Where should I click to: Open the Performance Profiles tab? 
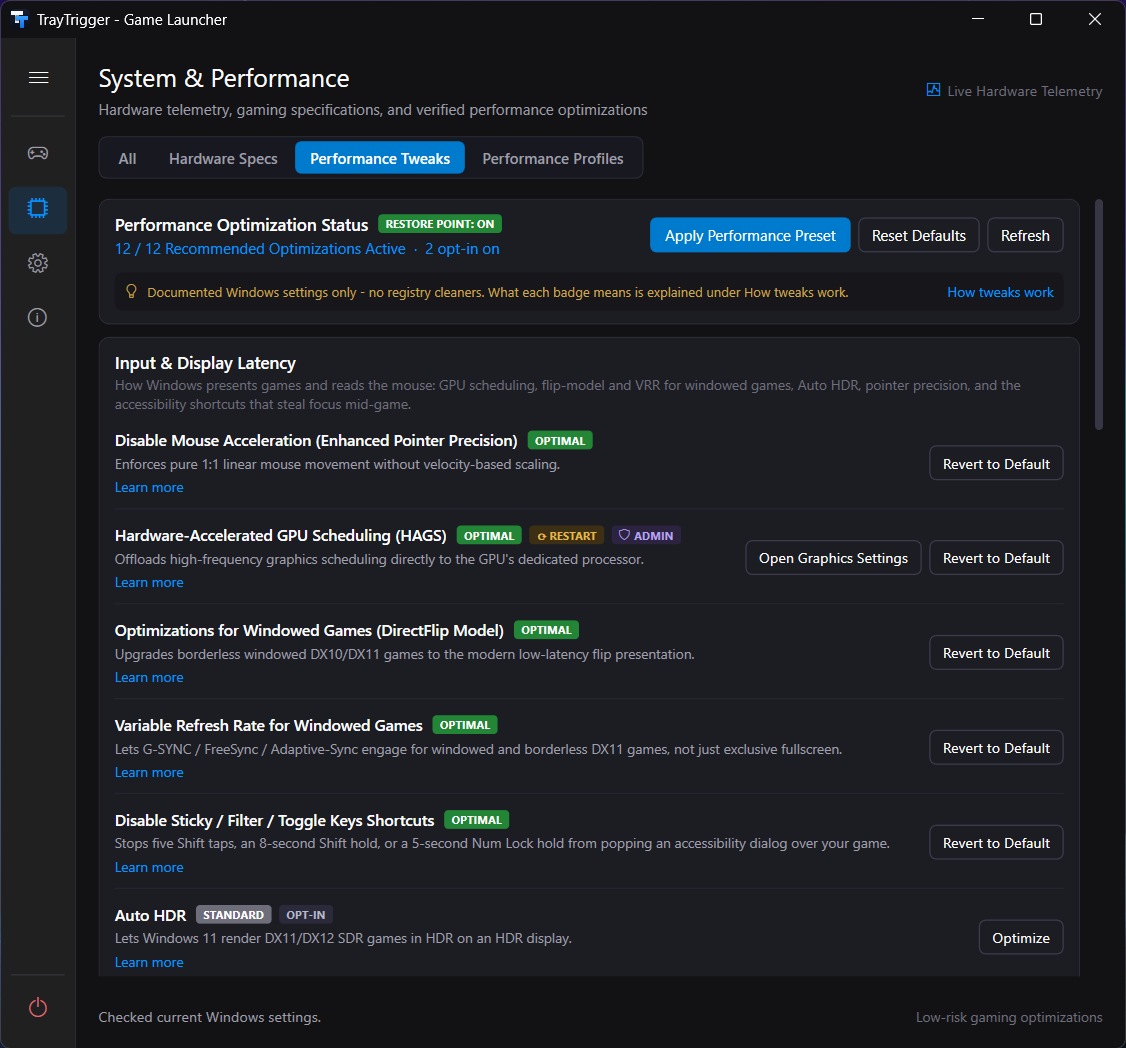pos(553,158)
